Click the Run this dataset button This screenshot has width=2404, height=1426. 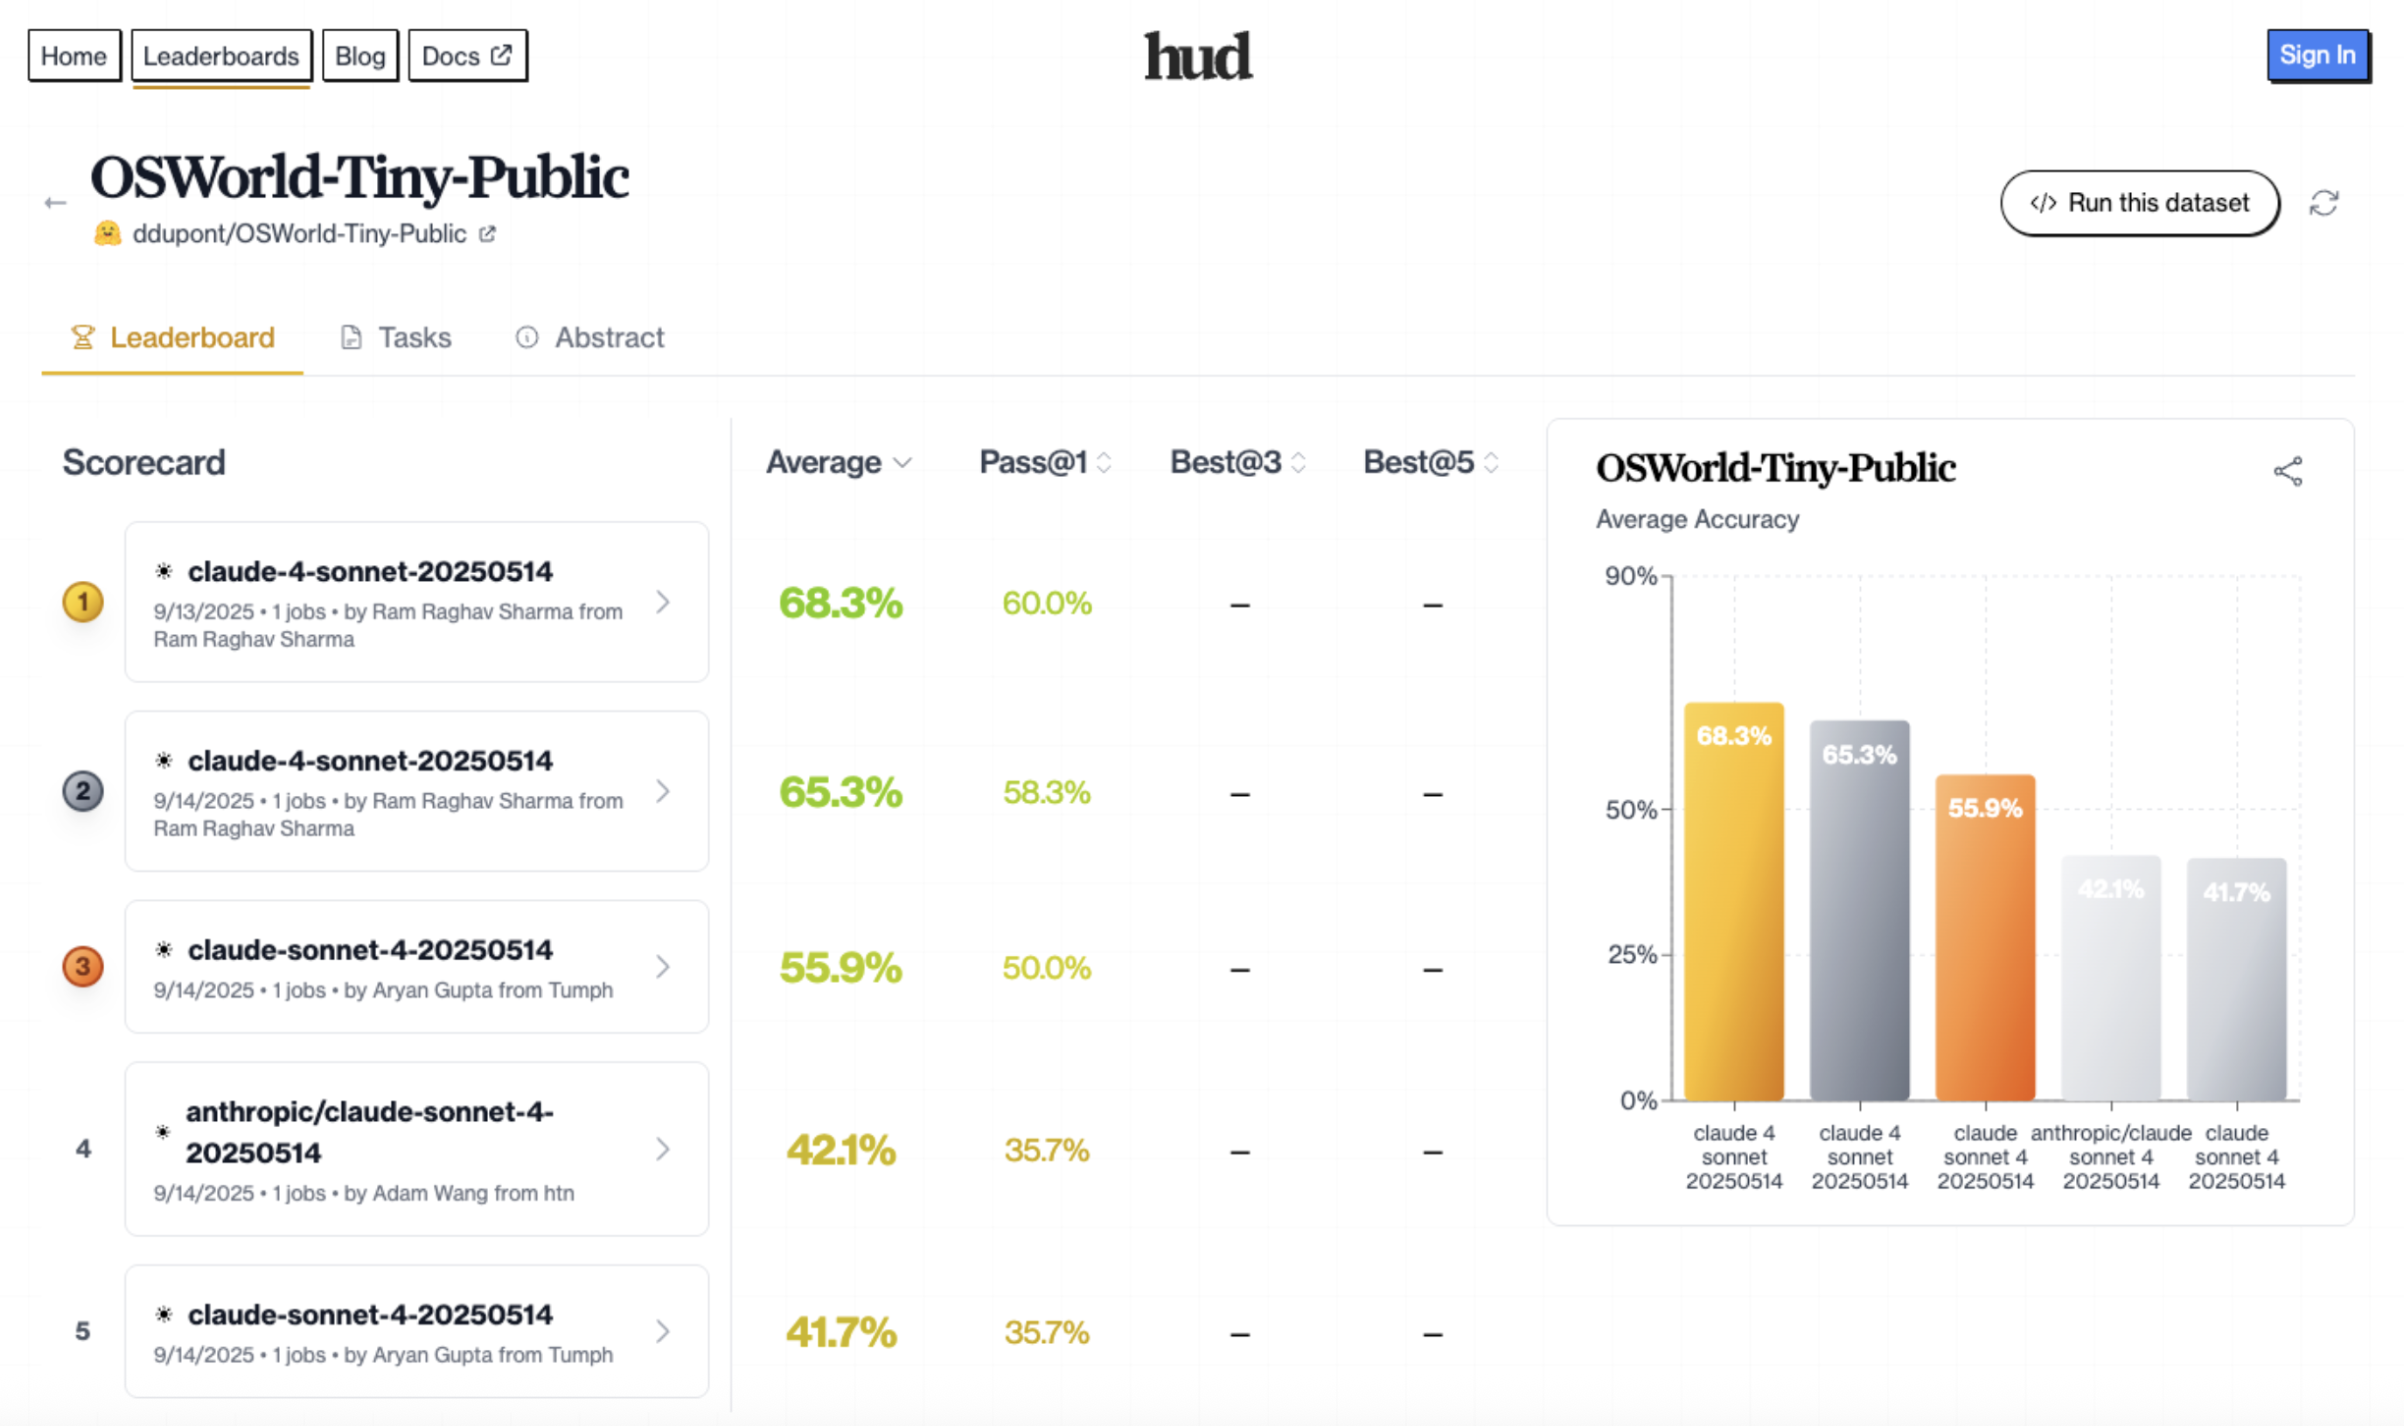pyautogui.click(x=2140, y=203)
